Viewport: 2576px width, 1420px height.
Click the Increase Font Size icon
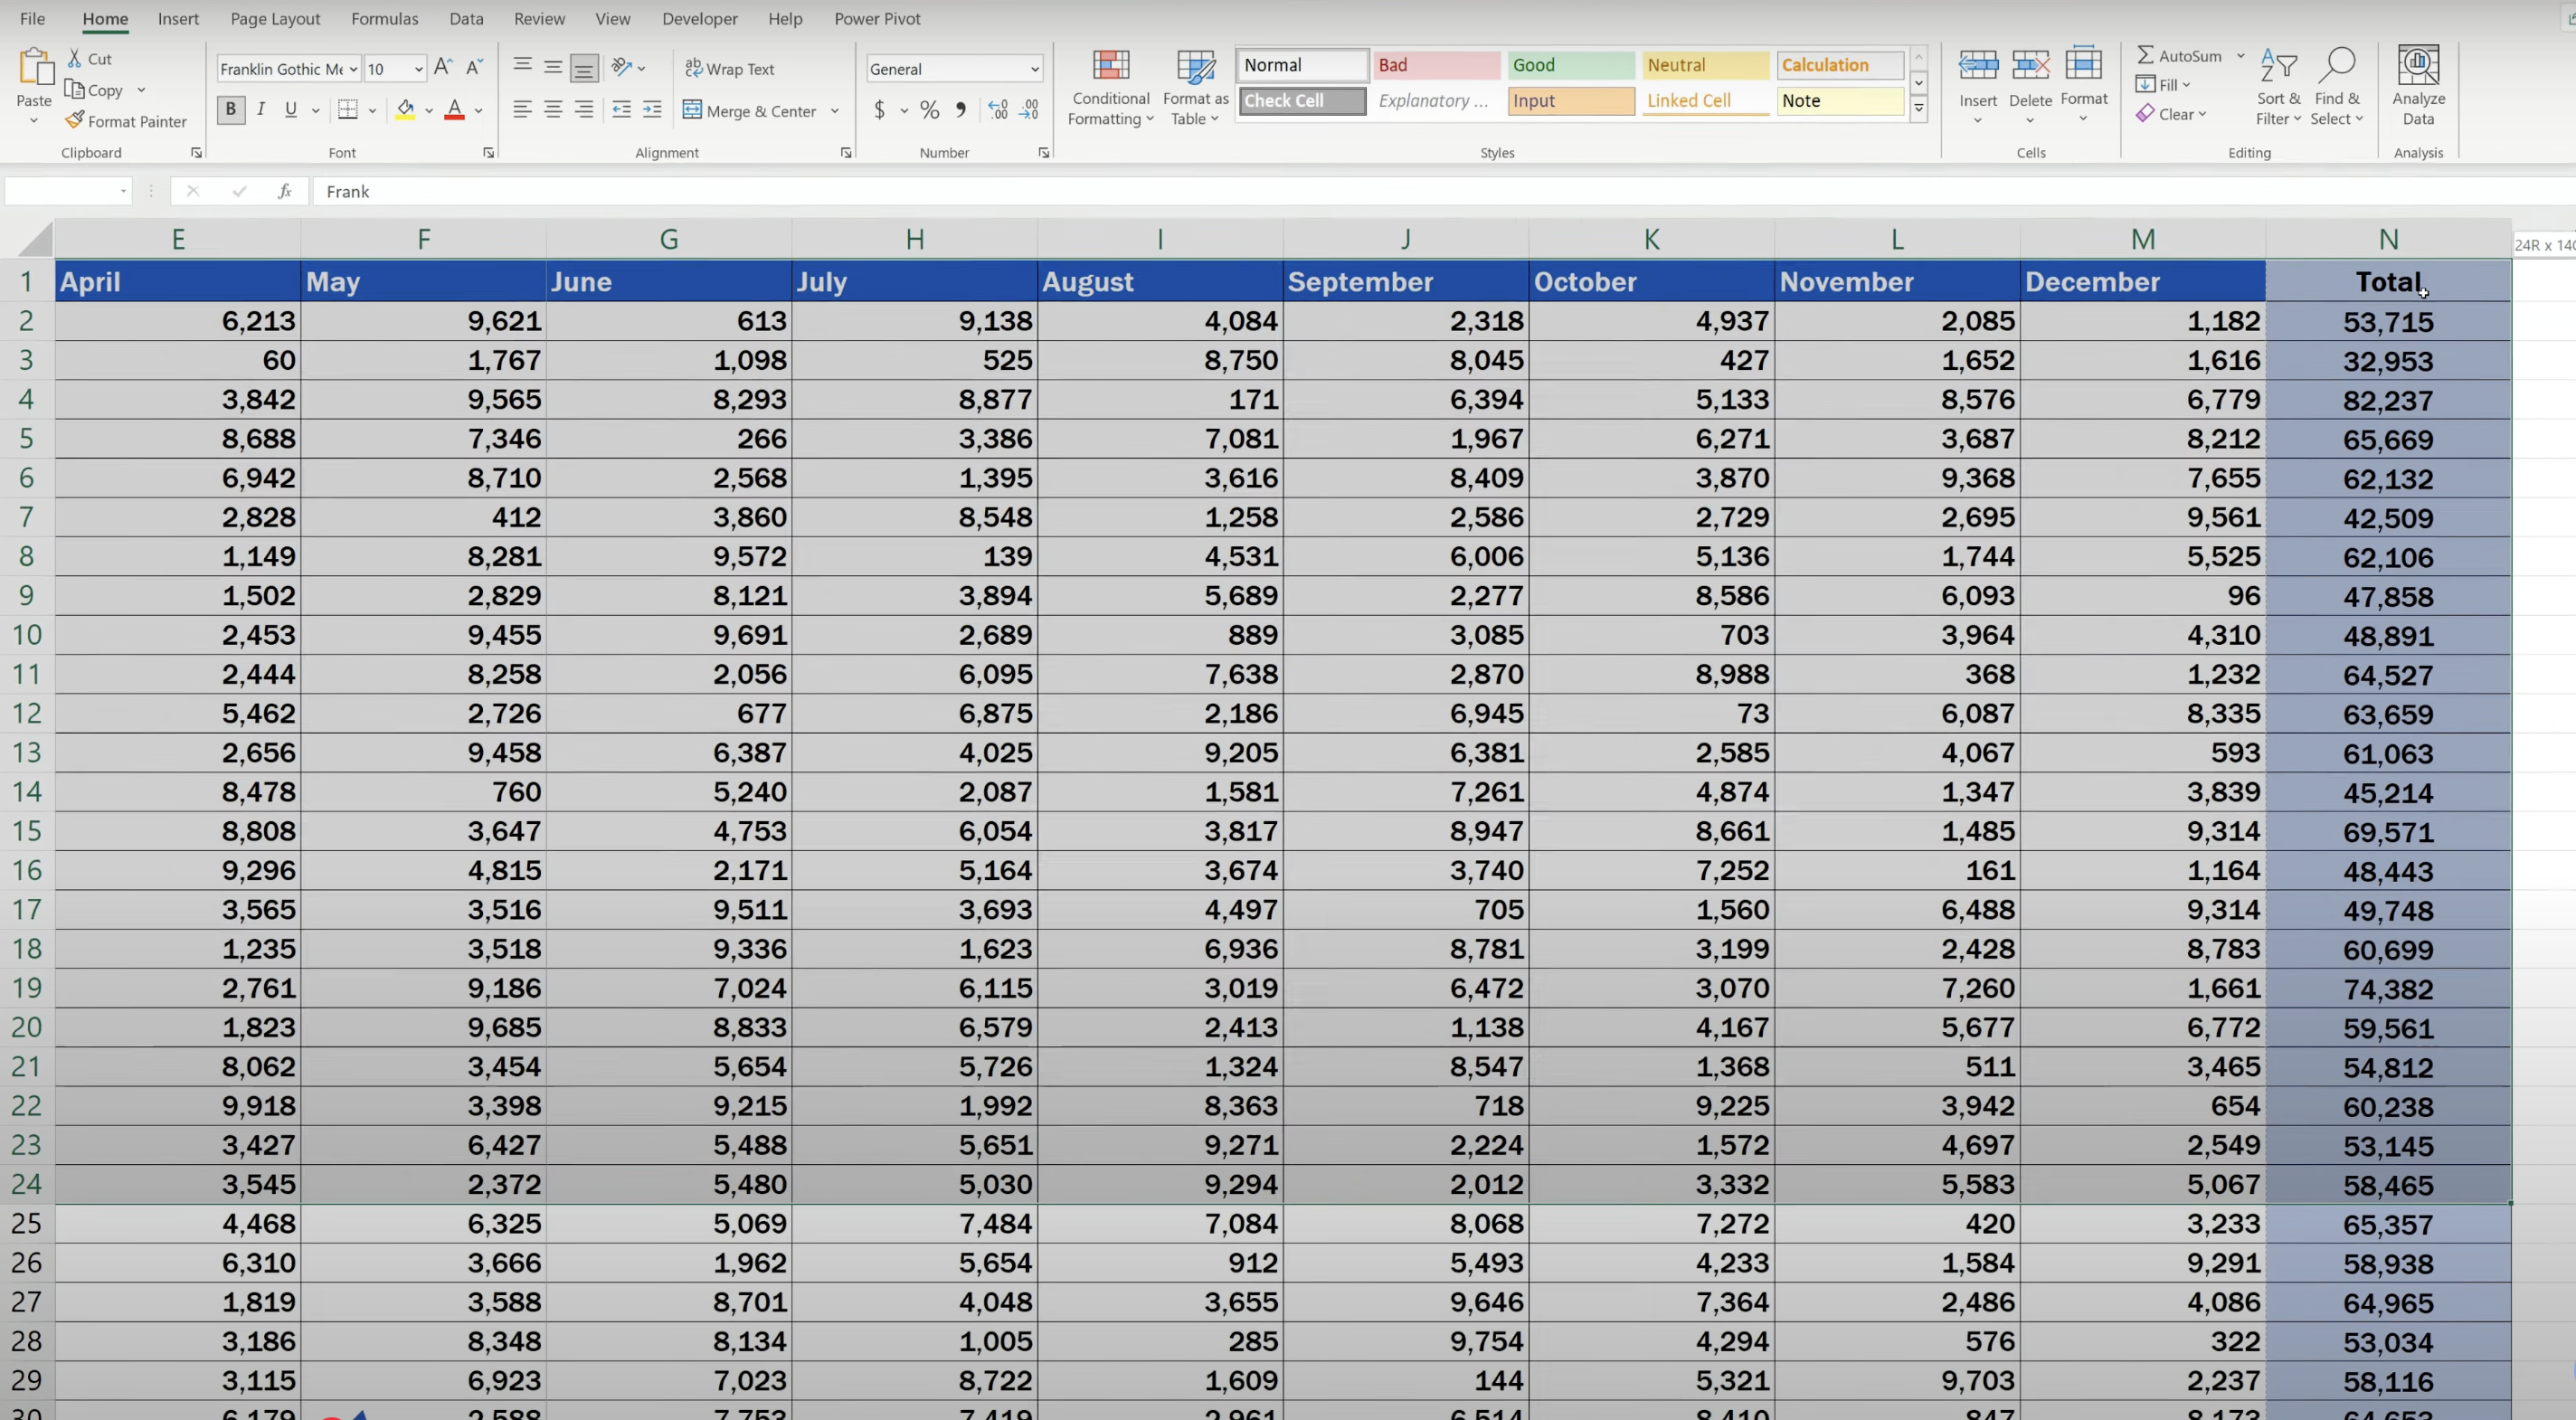point(443,68)
